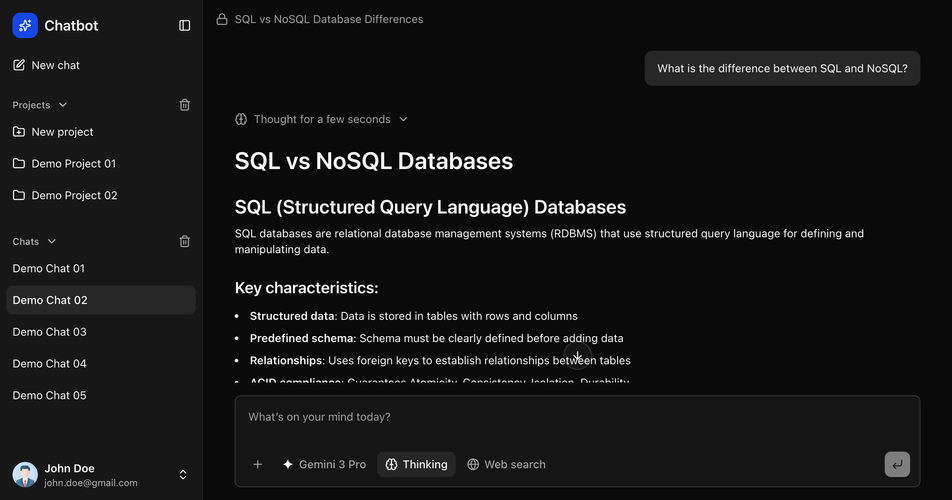This screenshot has height=500, width=952.
Task: Open the Gemini 3 Pro model selector
Action: 324,464
